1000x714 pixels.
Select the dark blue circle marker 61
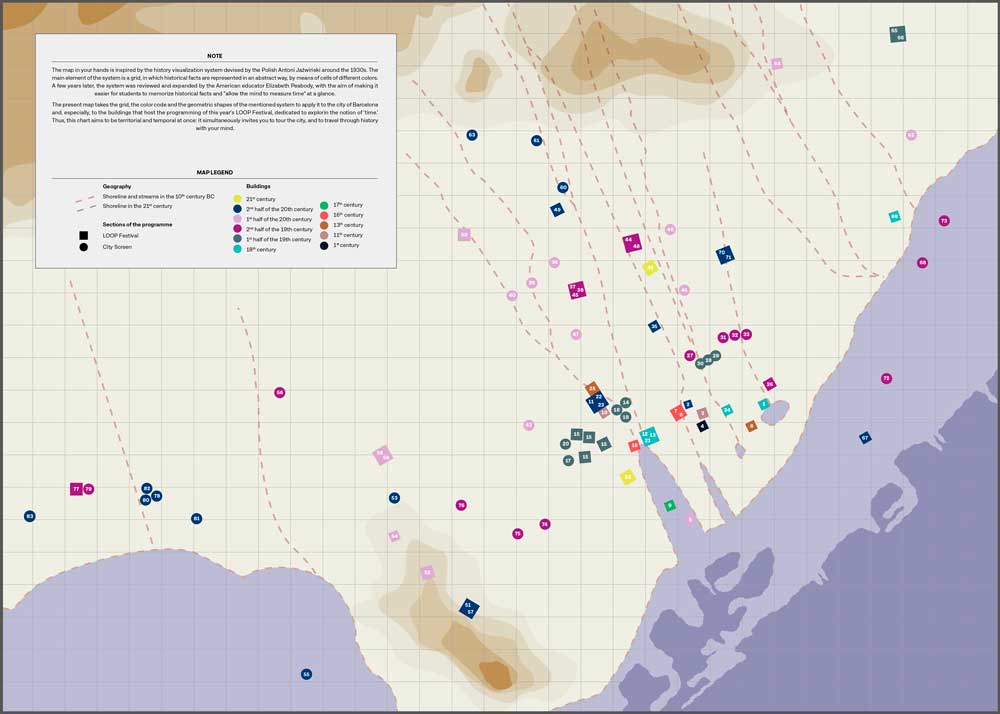click(x=536, y=141)
